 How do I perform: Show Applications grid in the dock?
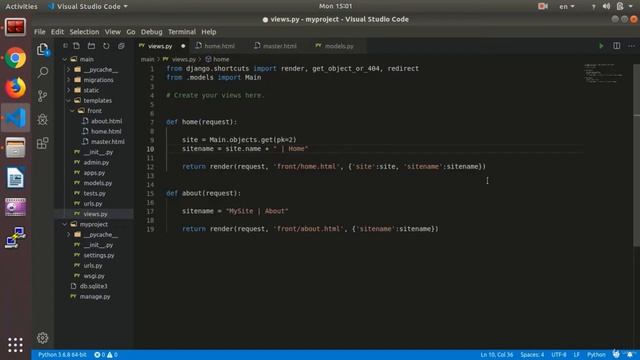click(16, 345)
